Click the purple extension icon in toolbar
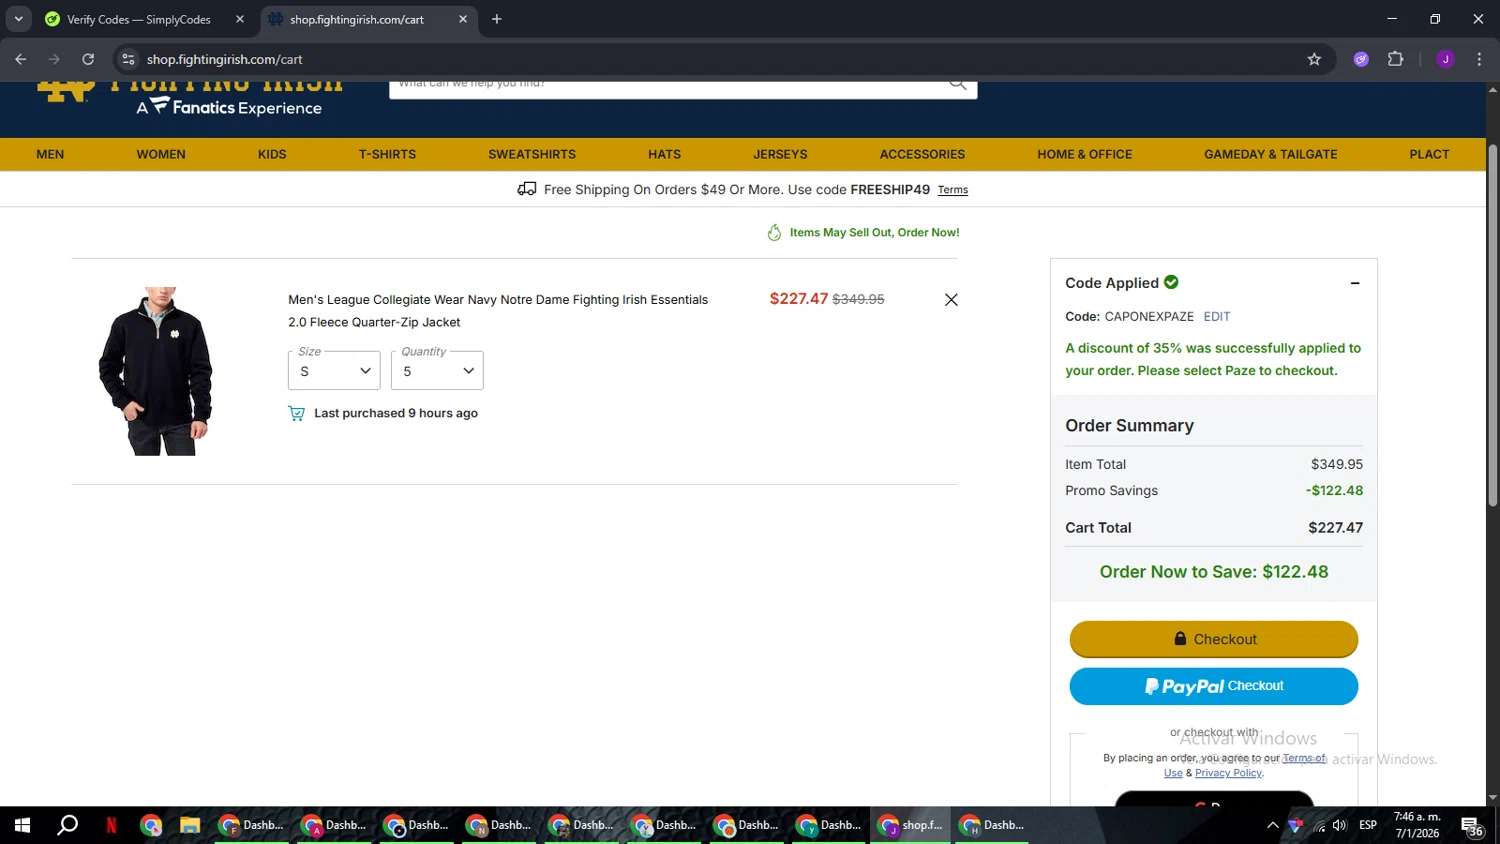 tap(1361, 59)
